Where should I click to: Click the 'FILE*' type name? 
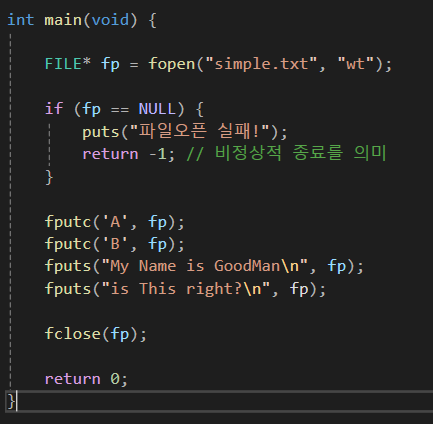(68, 64)
